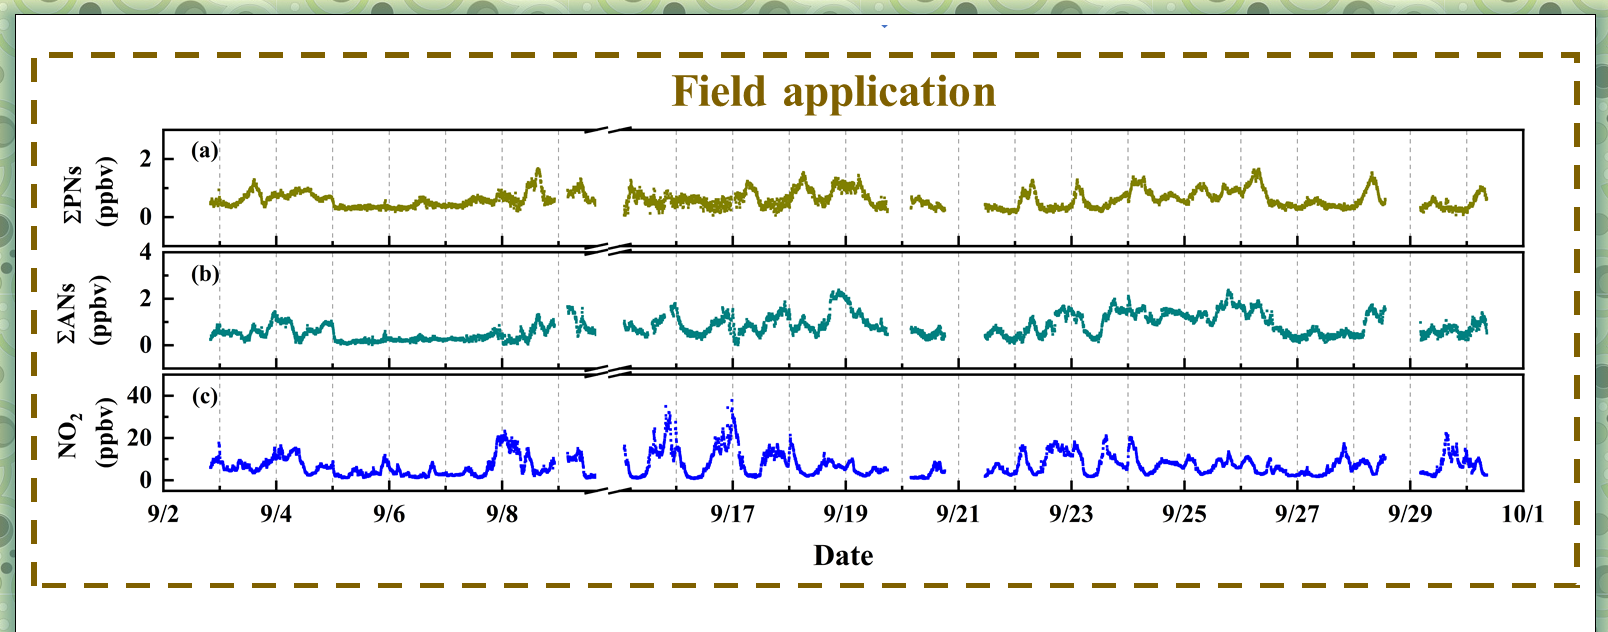Screen dimensions: 1608x632
Task: Pick the 9/4 date tick label
Action: pos(276,514)
